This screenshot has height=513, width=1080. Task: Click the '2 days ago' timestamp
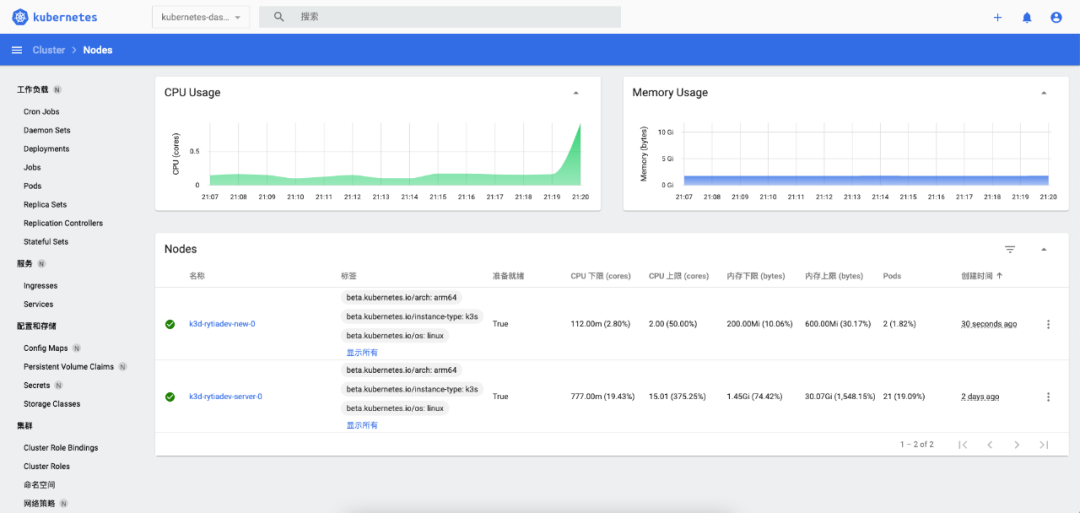point(980,397)
